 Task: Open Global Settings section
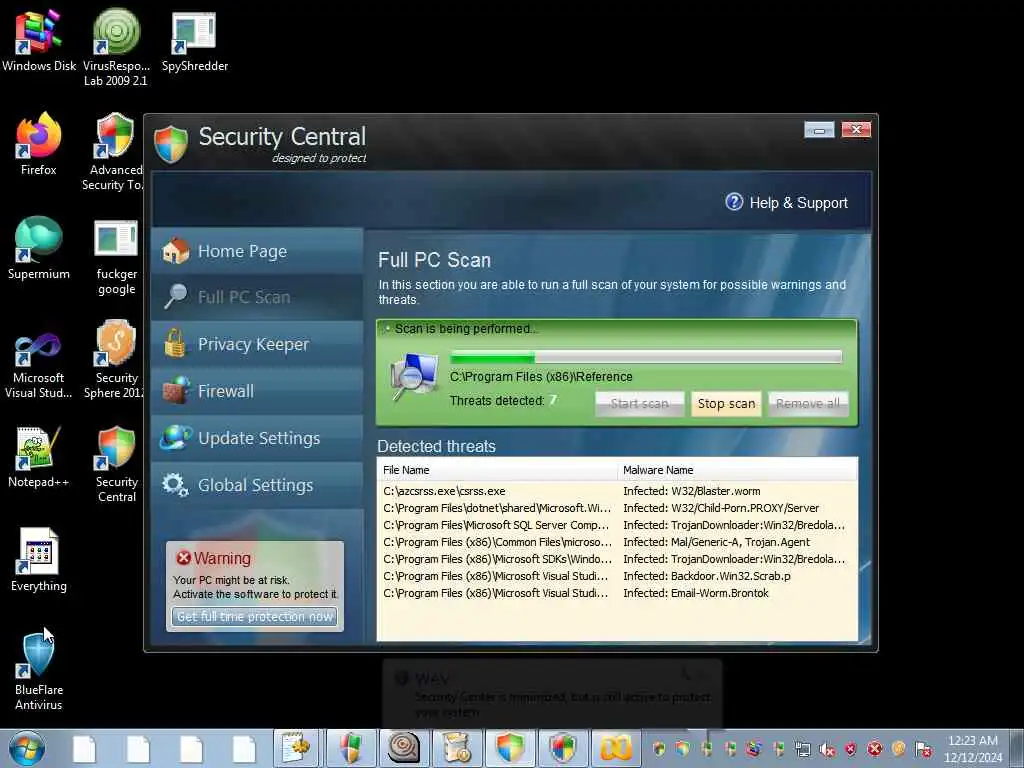click(257, 485)
